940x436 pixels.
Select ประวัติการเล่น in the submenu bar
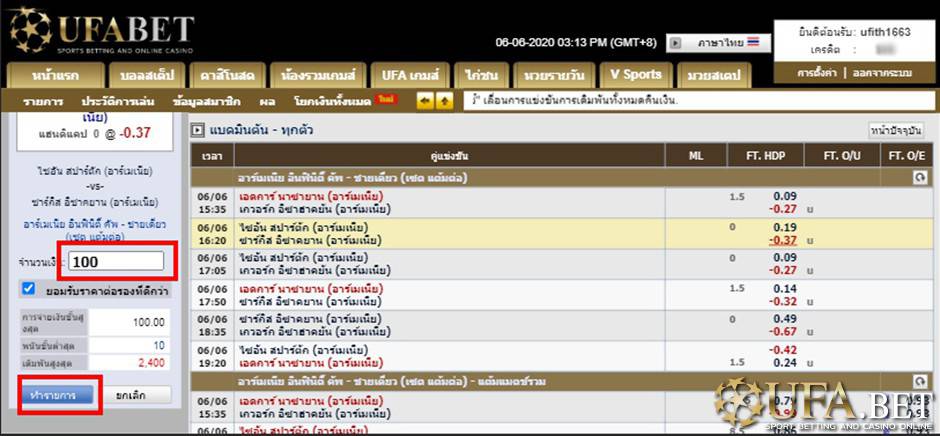(118, 102)
